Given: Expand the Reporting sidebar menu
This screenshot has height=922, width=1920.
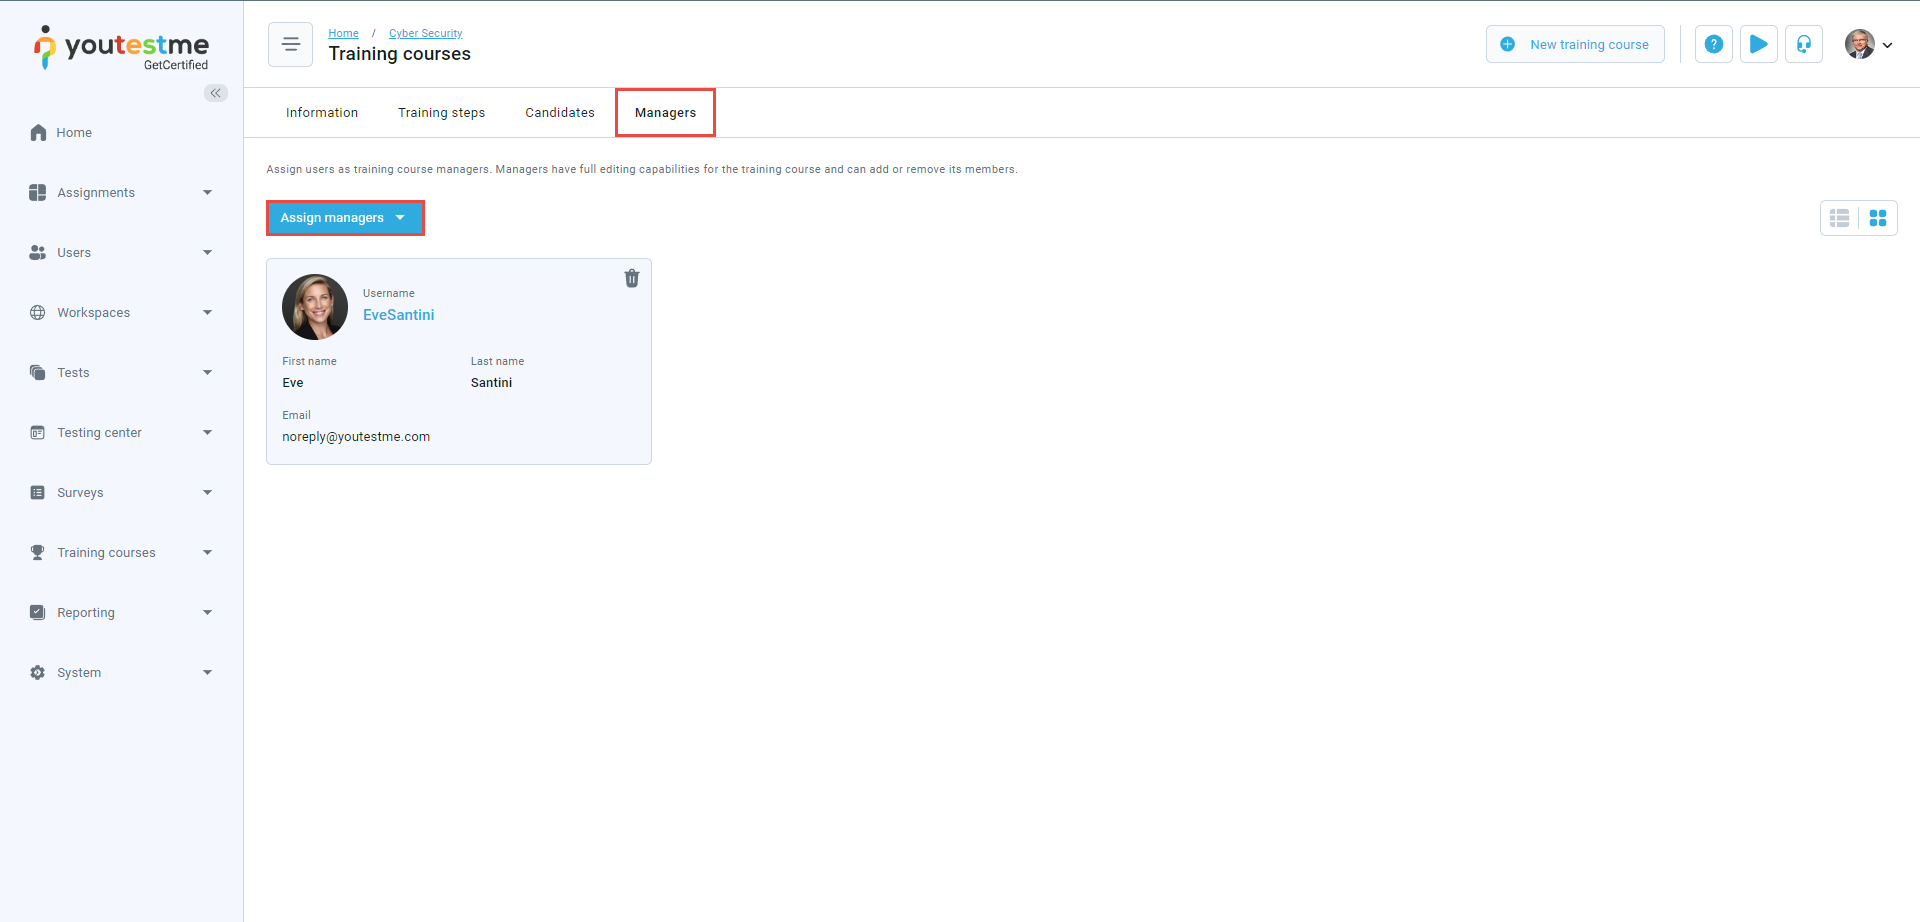Looking at the screenshot, I should coord(208,612).
